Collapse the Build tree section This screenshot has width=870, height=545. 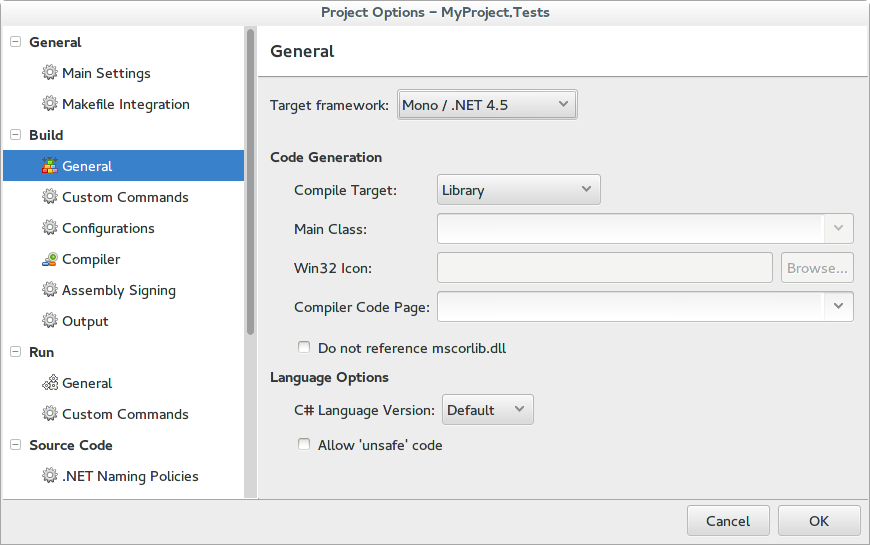click(x=16, y=135)
